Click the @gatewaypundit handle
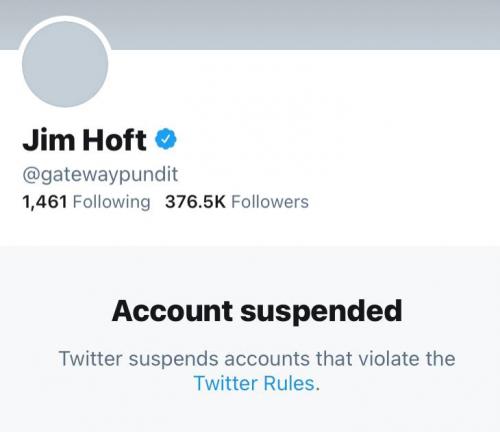 click(x=100, y=174)
